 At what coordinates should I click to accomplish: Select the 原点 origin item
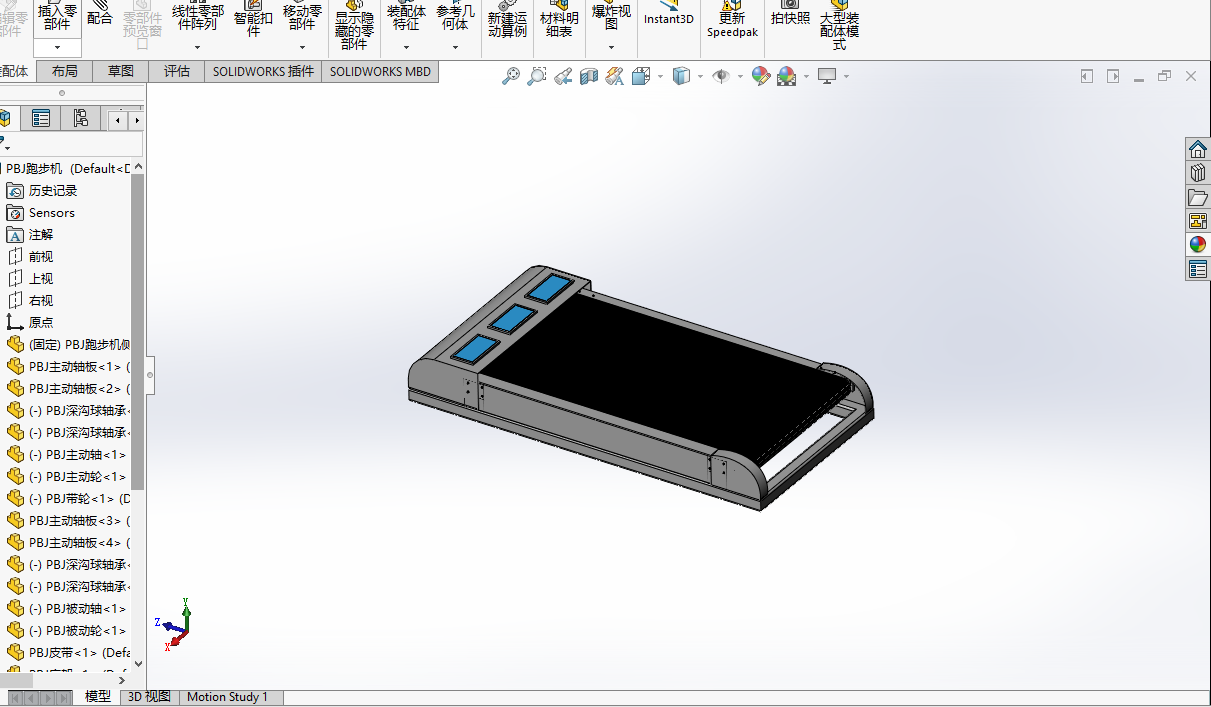(x=41, y=322)
